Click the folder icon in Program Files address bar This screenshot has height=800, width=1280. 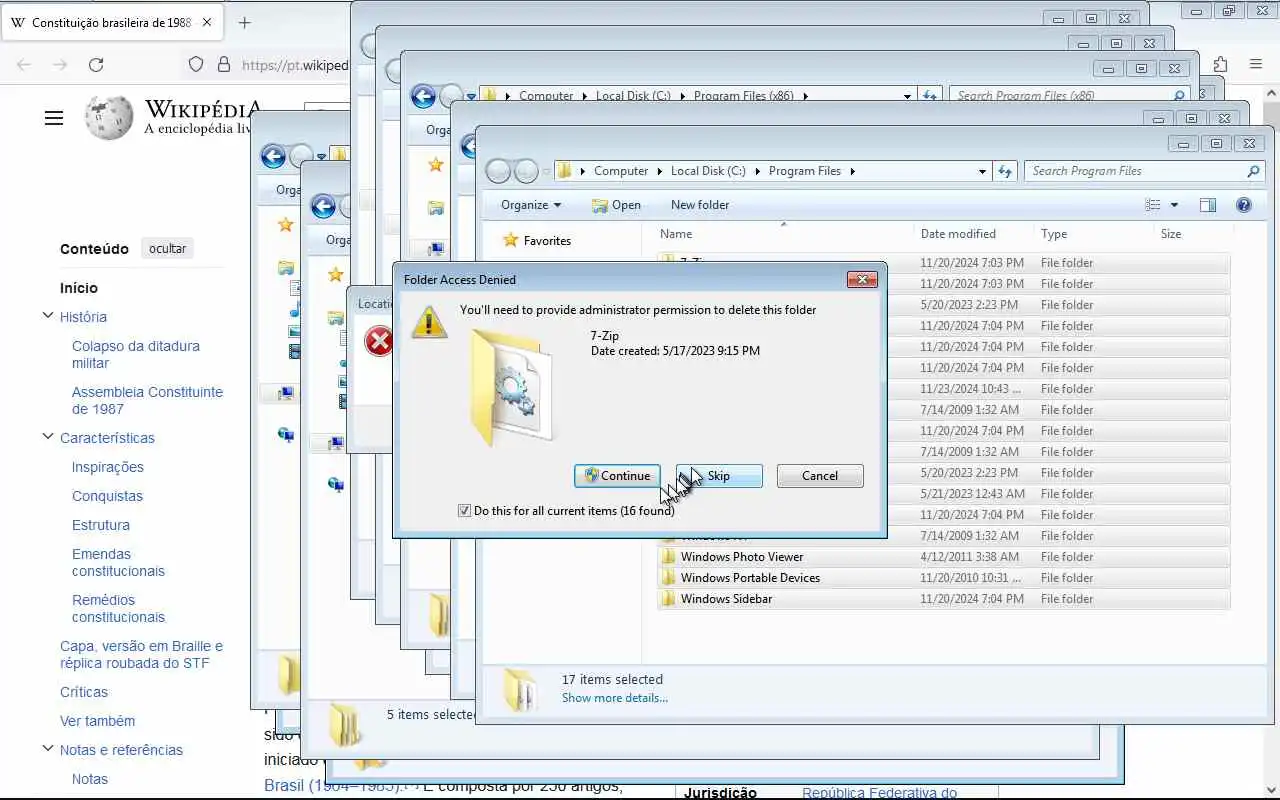click(x=564, y=171)
